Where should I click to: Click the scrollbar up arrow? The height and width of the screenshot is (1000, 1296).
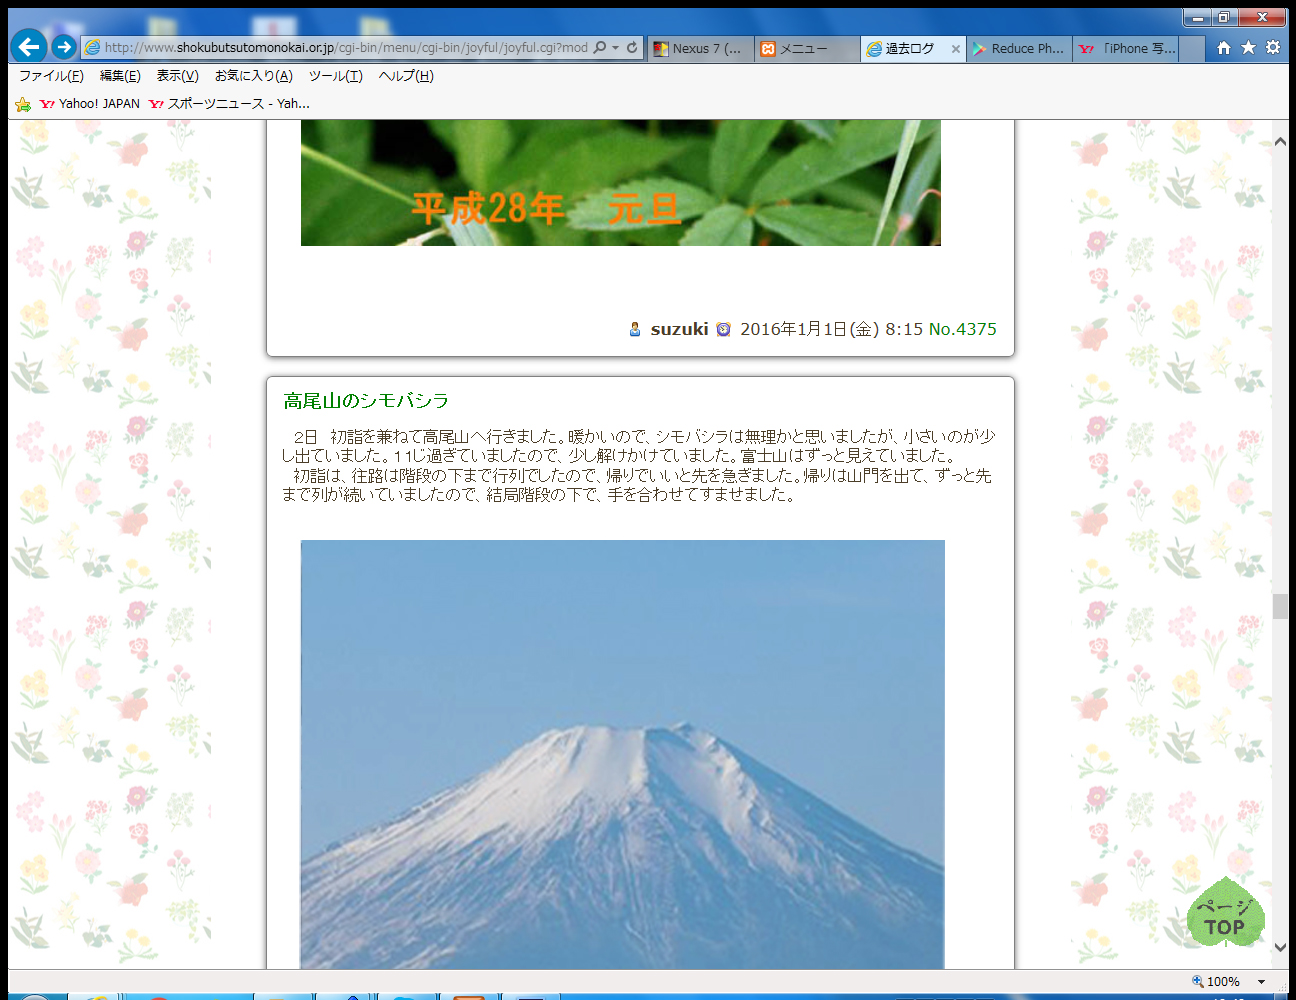click(1280, 142)
